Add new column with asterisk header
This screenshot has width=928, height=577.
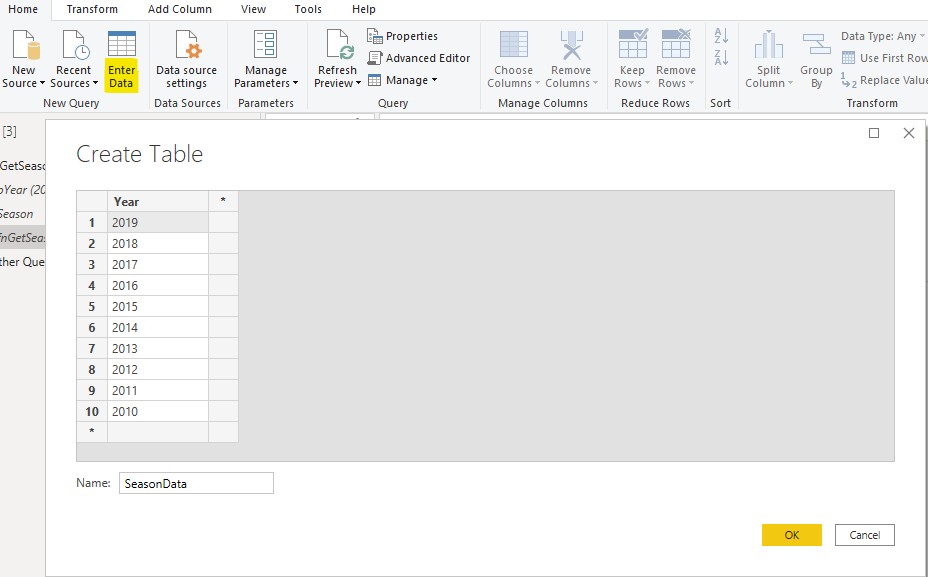pos(223,201)
